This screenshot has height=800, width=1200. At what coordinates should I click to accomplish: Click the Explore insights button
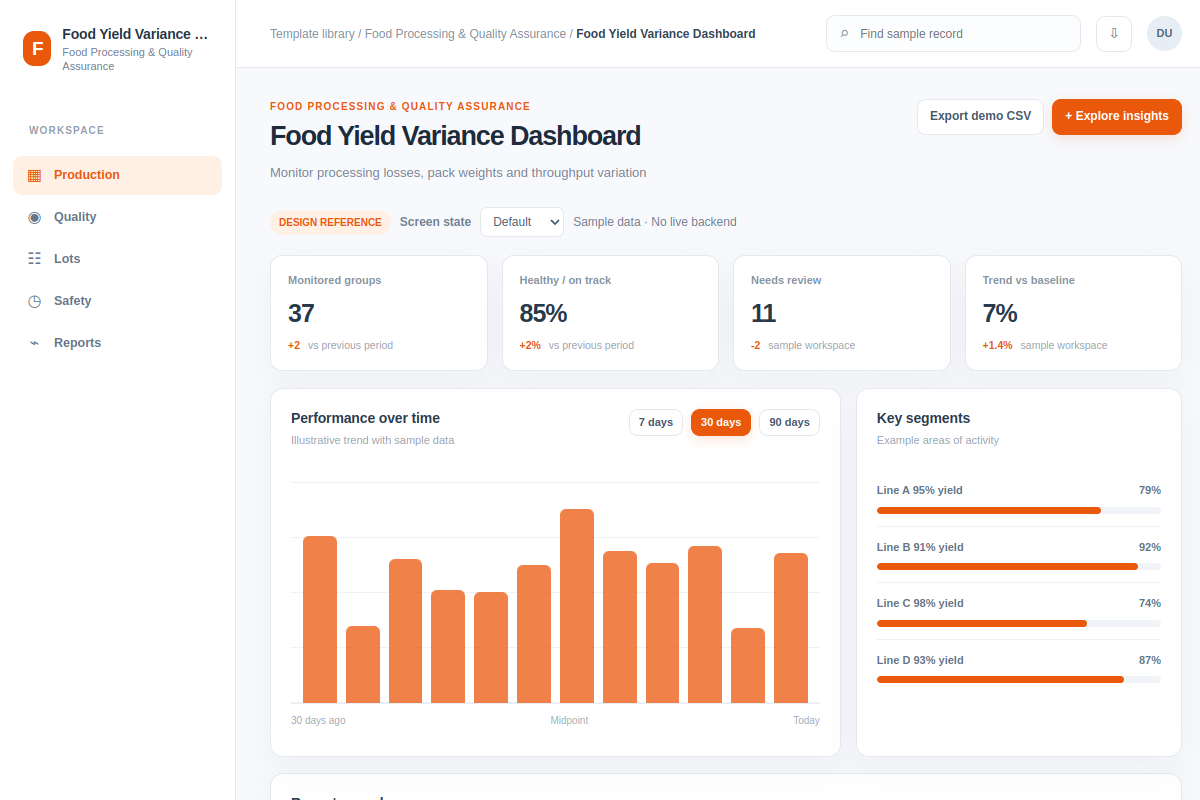[x=1117, y=116]
